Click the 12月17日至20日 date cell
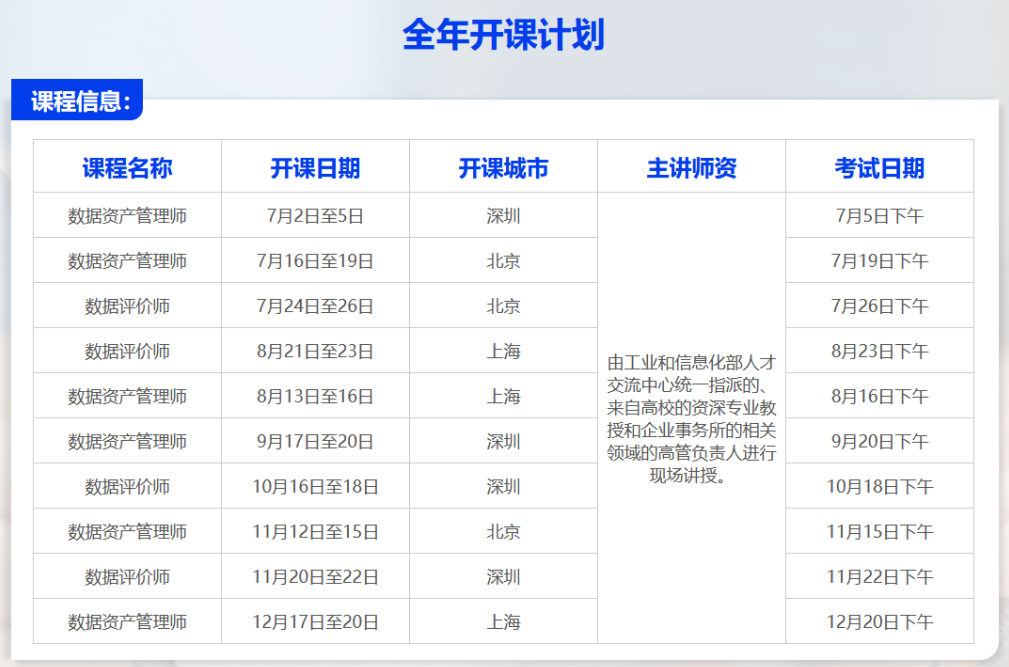The image size is (1009, 667). [x=315, y=622]
